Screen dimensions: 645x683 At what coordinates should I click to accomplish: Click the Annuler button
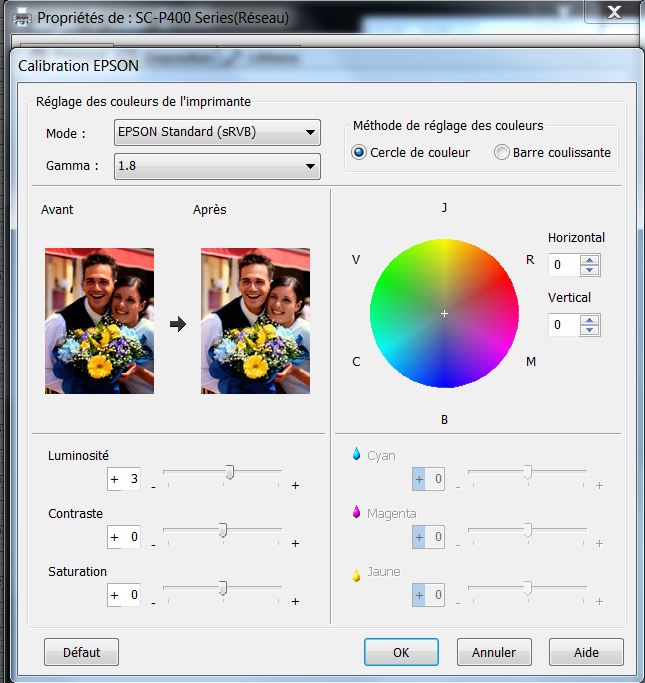tap(494, 652)
